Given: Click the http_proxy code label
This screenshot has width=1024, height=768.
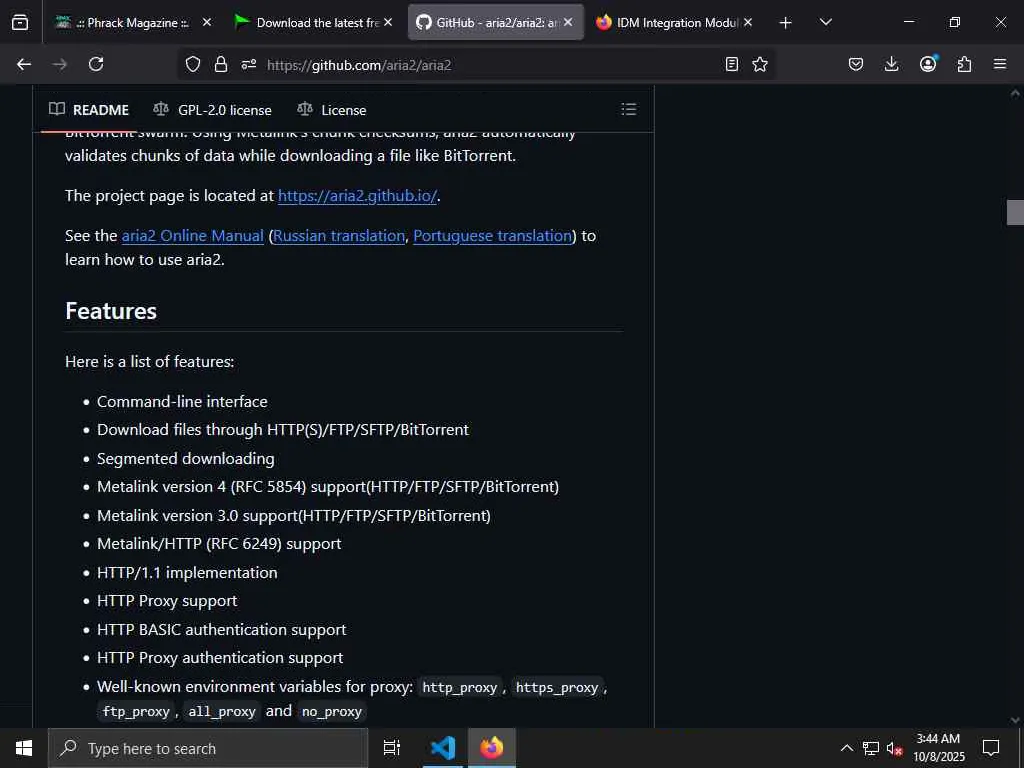Looking at the screenshot, I should pos(460,688).
